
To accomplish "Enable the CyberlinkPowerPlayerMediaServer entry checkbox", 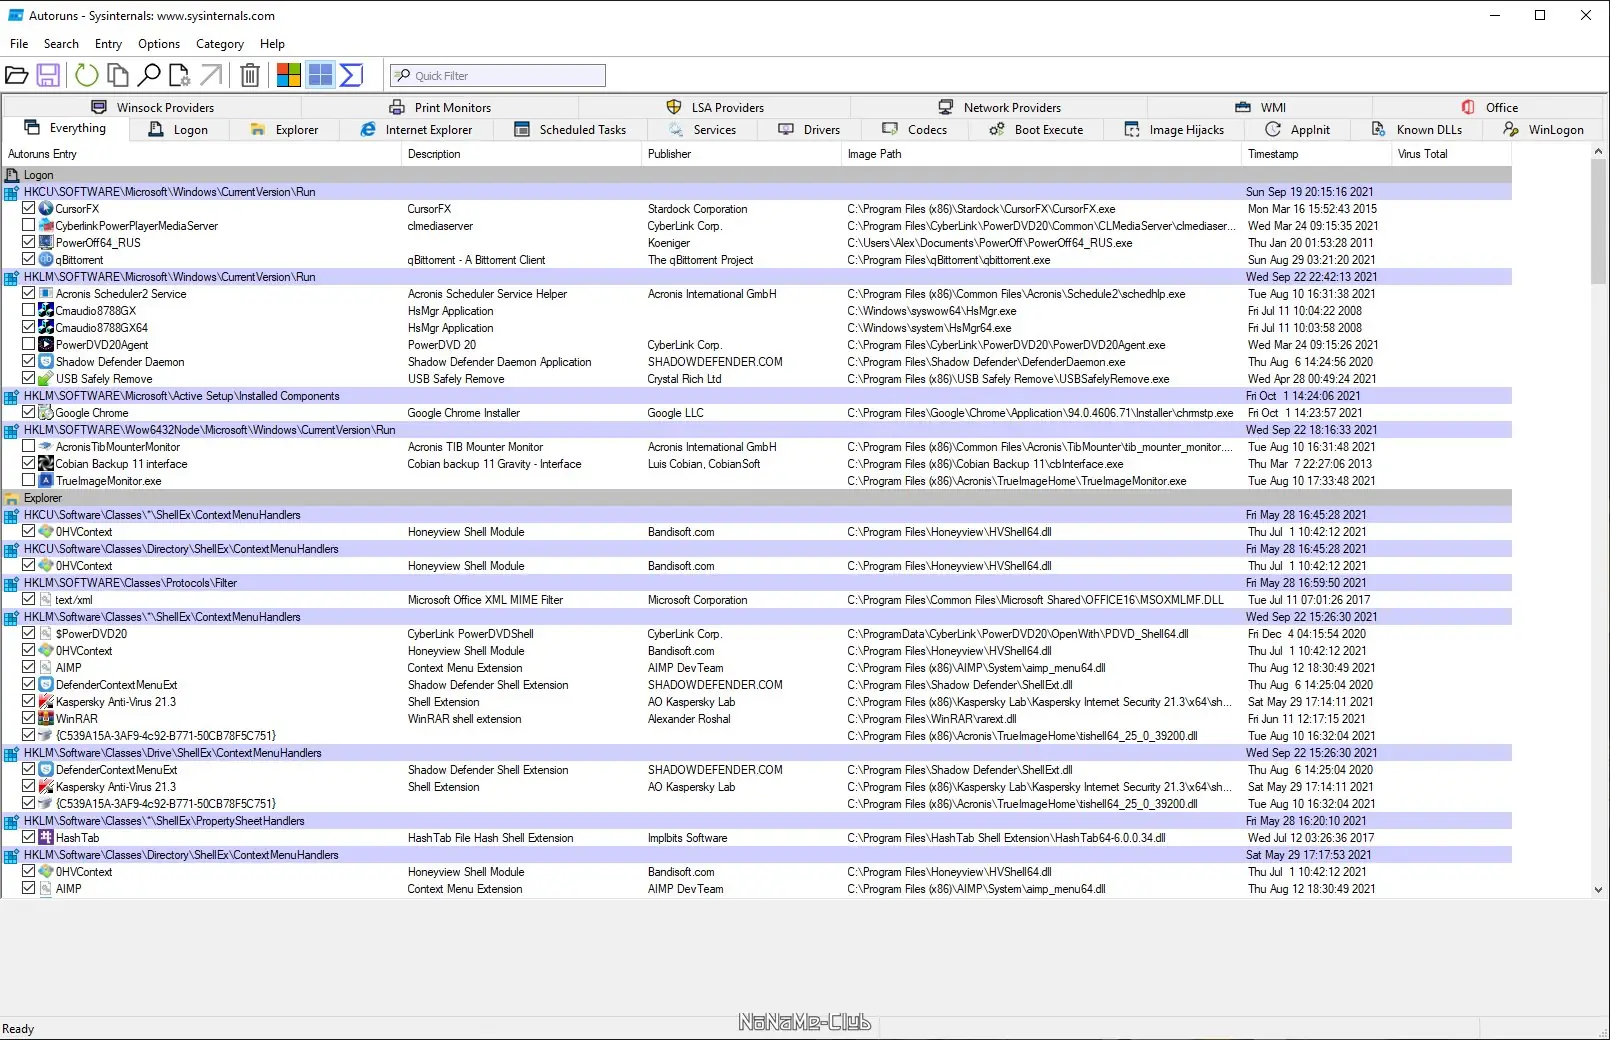I will [29, 226].
